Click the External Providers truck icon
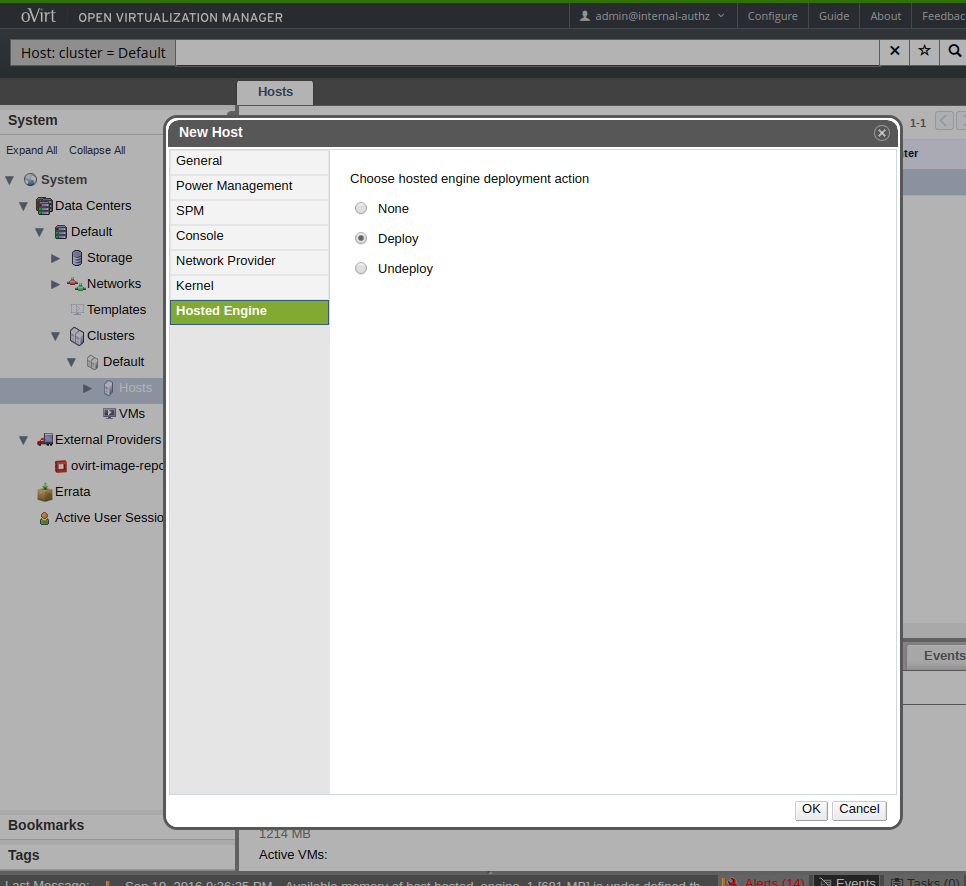 [x=45, y=440]
